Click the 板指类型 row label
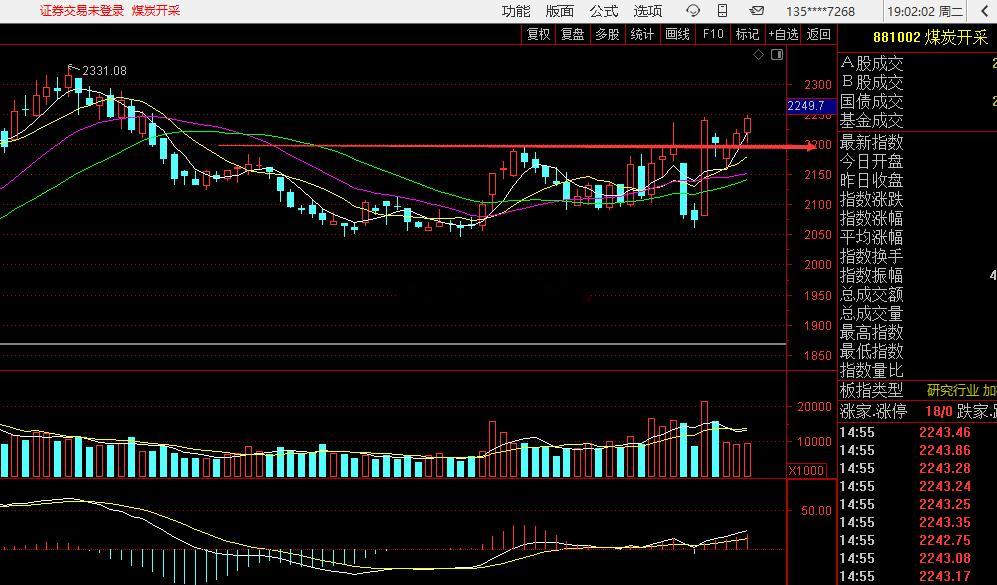This screenshot has height=585, width=997. click(x=872, y=390)
